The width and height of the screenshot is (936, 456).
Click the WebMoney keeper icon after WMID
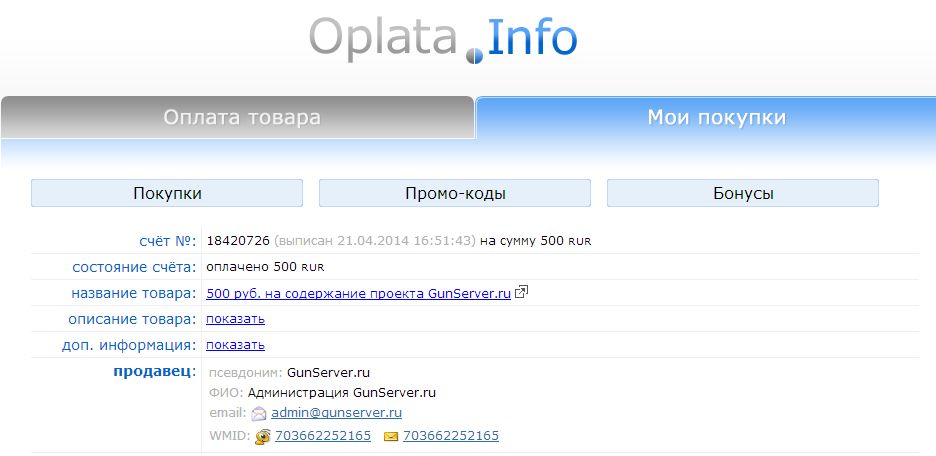(x=263, y=436)
